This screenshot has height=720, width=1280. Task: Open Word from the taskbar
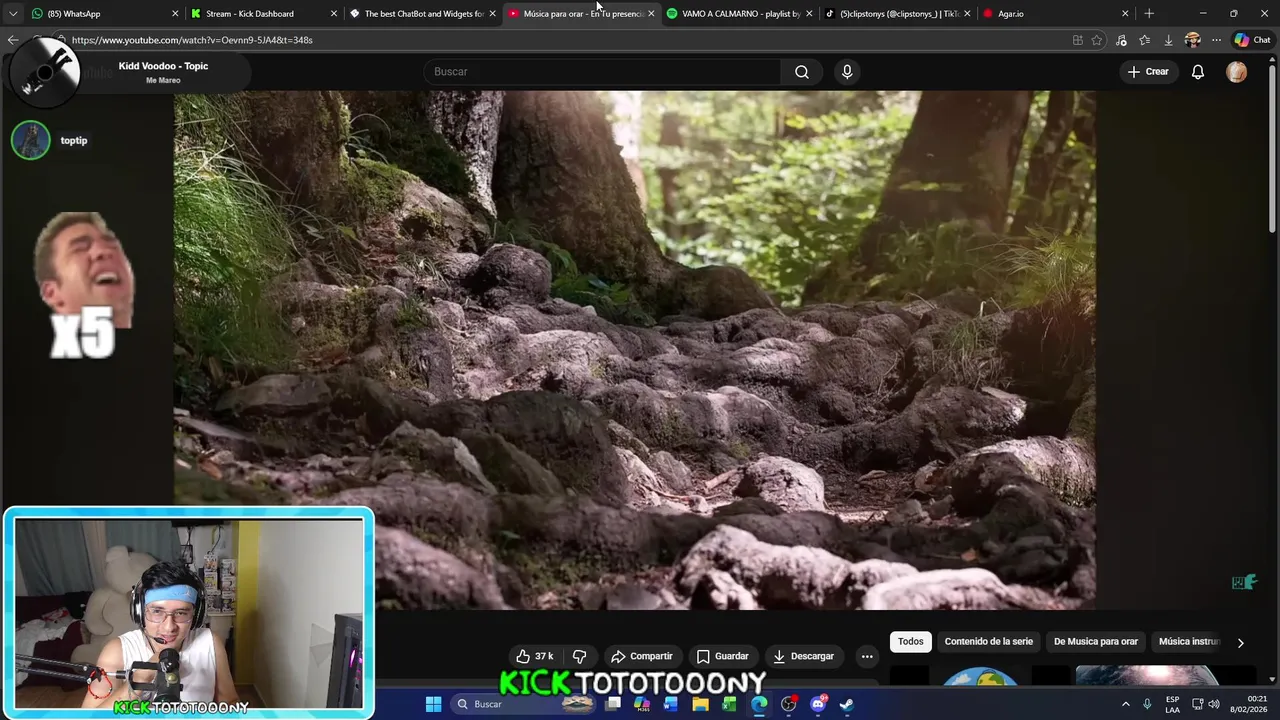coord(671,704)
